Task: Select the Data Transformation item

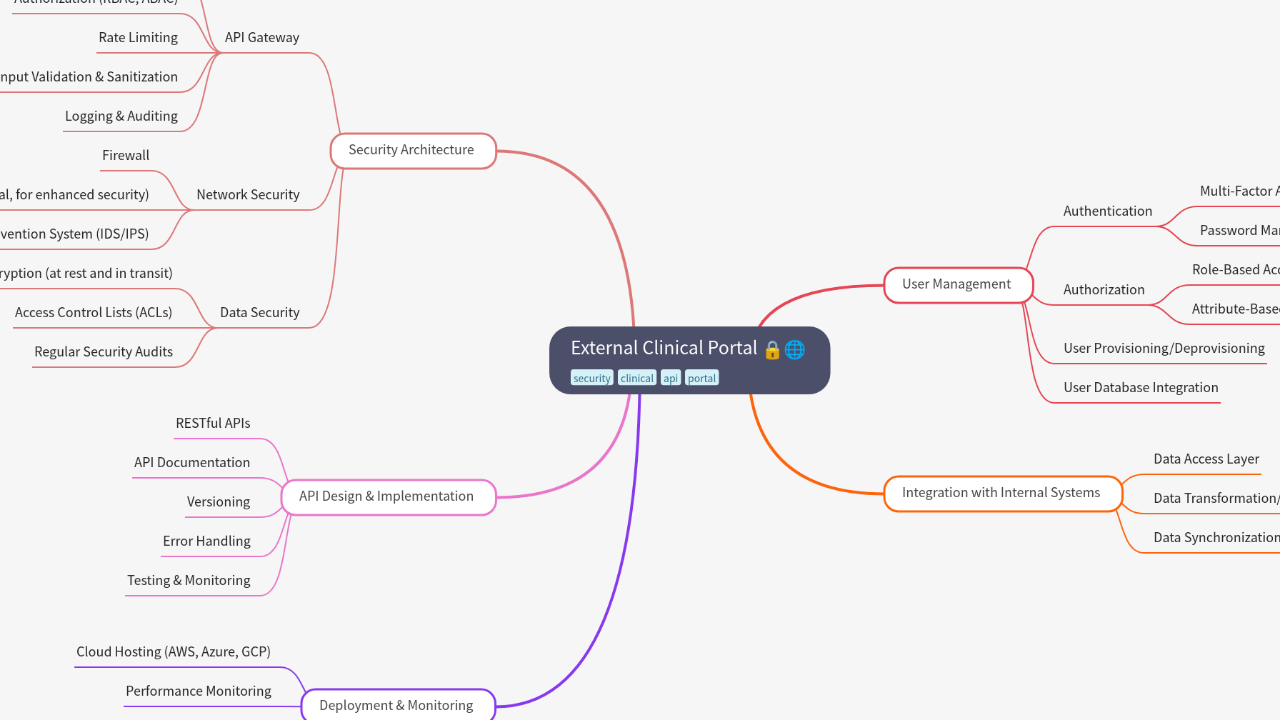Action: click(x=1216, y=498)
